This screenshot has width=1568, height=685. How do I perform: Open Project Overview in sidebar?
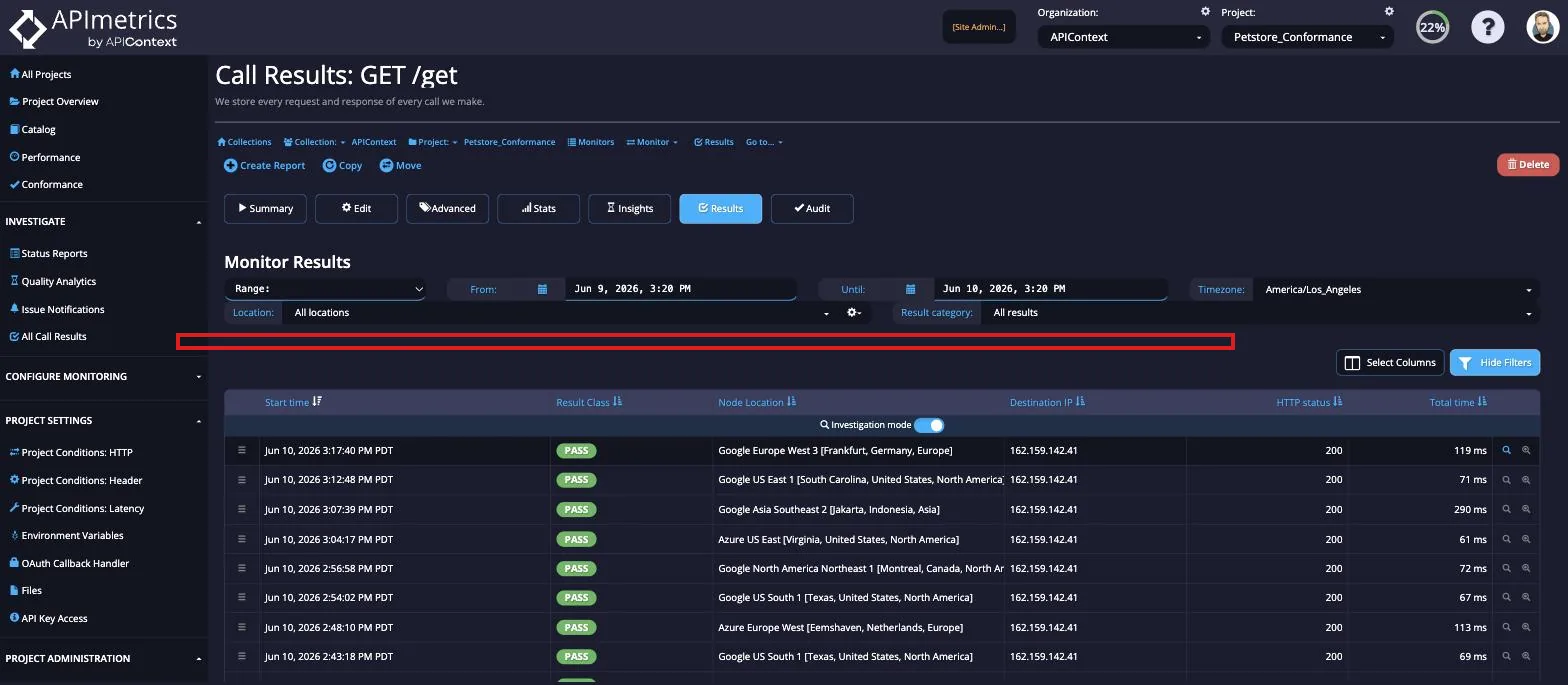point(54,102)
